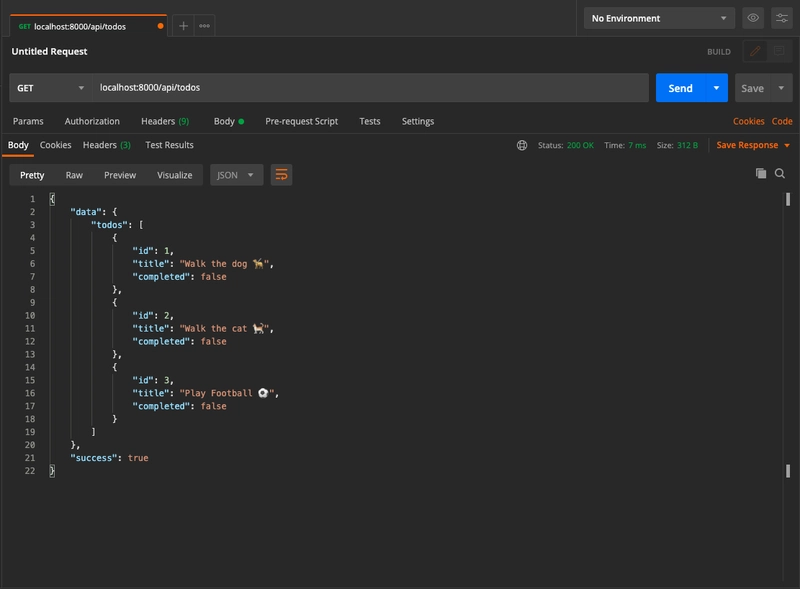800x589 pixels.
Task: Open the Cookies link
Action: (748, 121)
